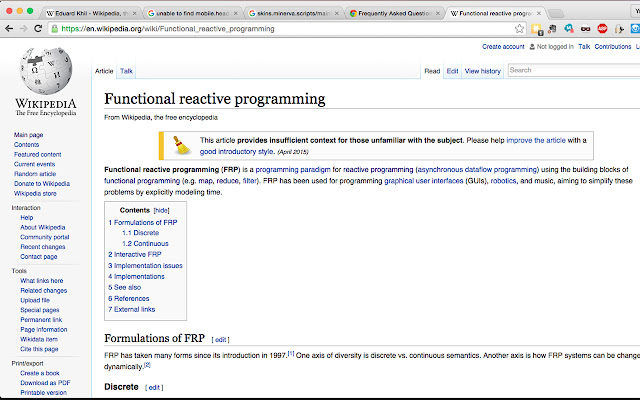Click the Not logged in user icon
Screen dimensions: 640x400
(x=532, y=47)
